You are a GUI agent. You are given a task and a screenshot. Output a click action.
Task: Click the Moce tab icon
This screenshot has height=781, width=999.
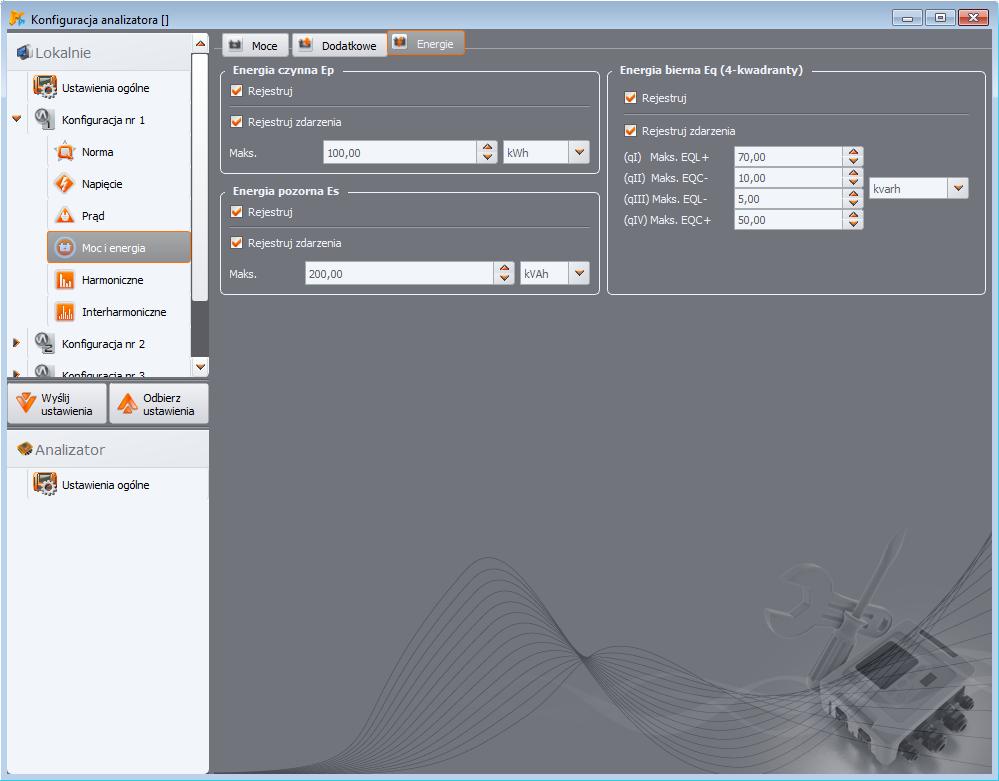(x=236, y=45)
